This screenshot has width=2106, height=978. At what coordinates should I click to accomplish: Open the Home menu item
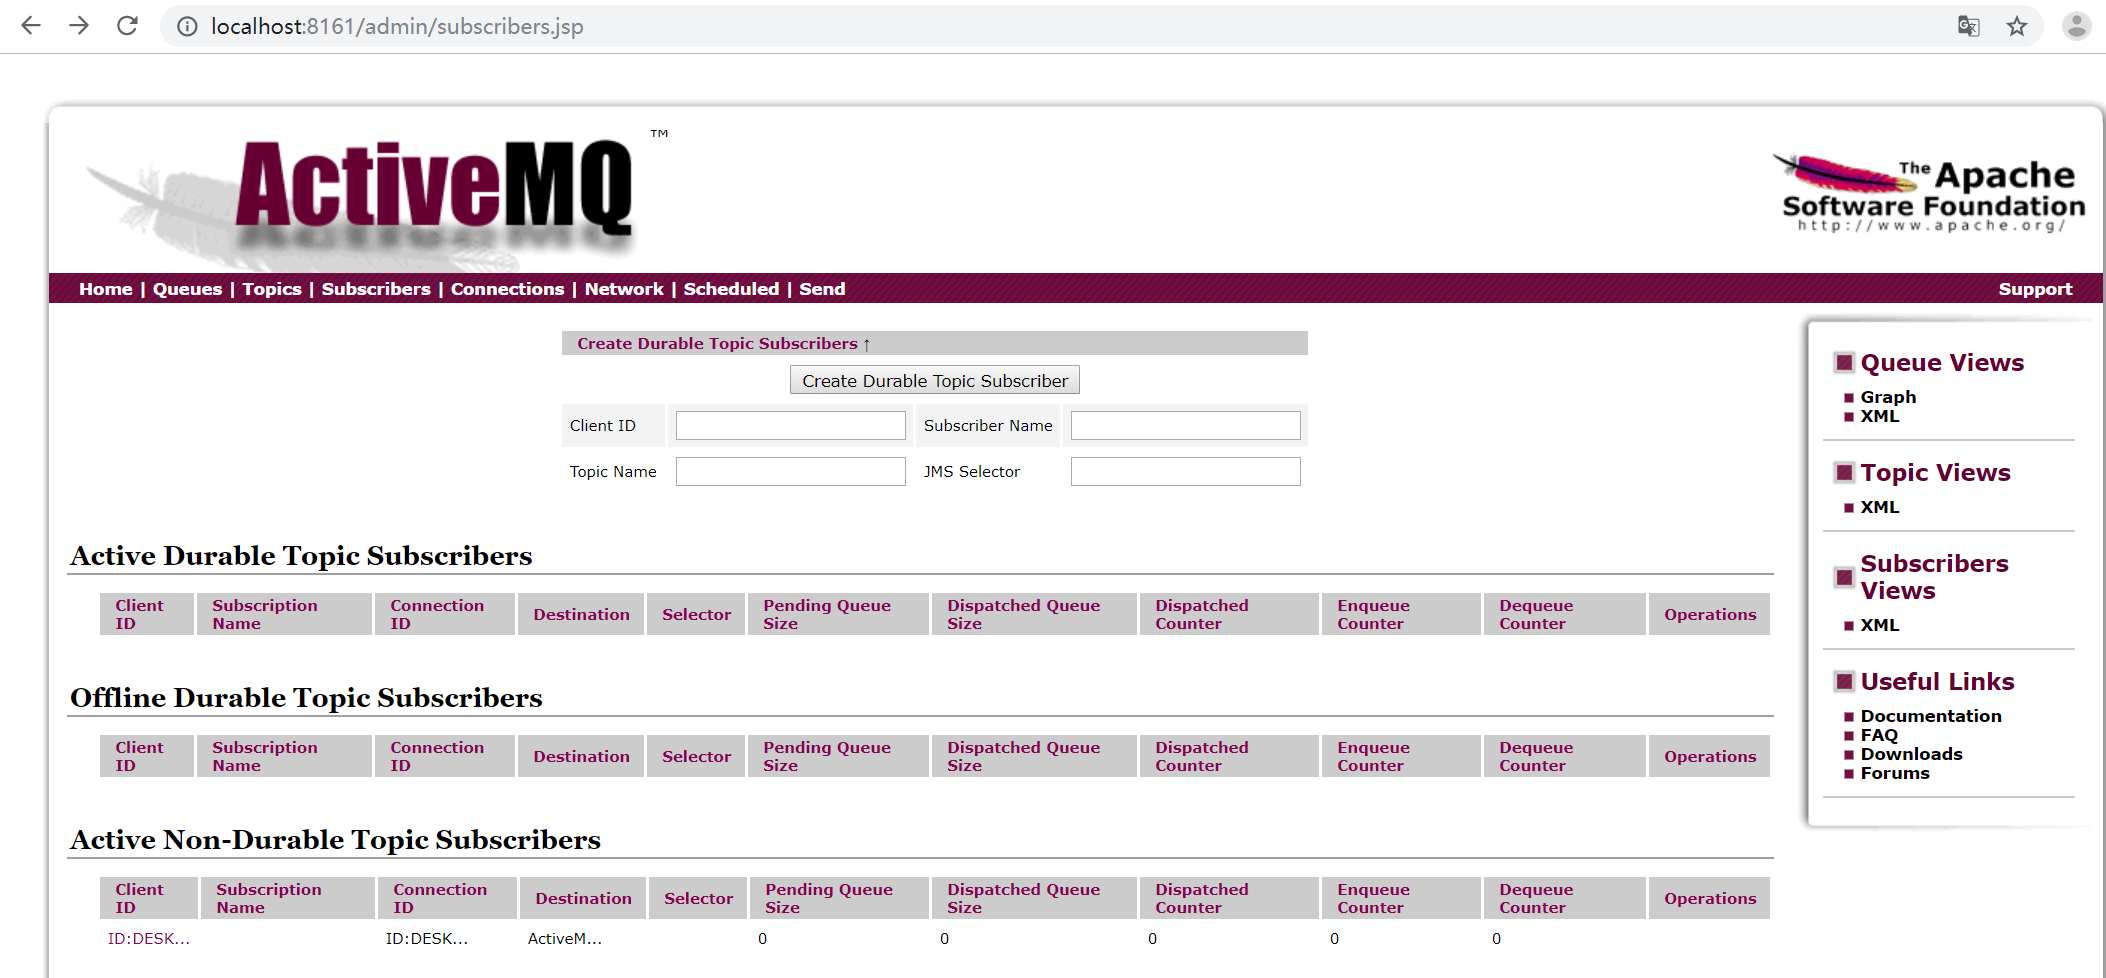click(x=106, y=289)
